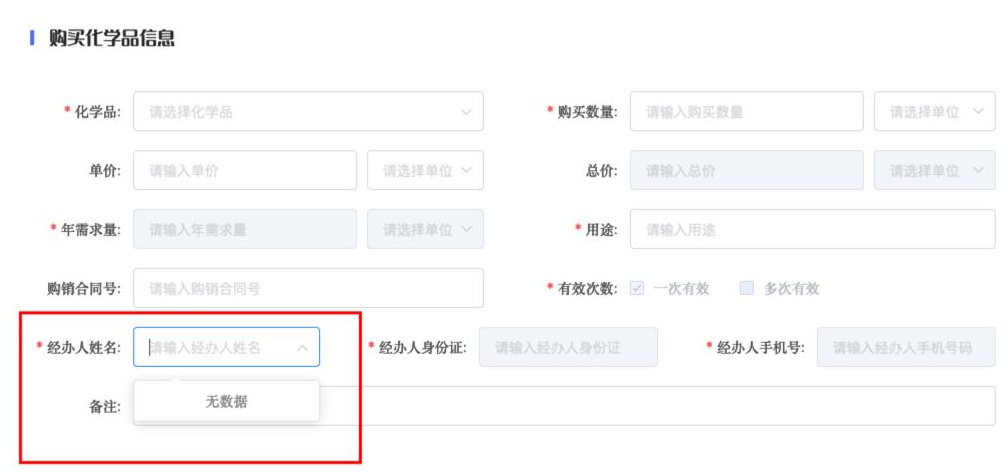Screen dimensions: 1008x476
Task: Click the 总价 input field
Action: [746, 171]
